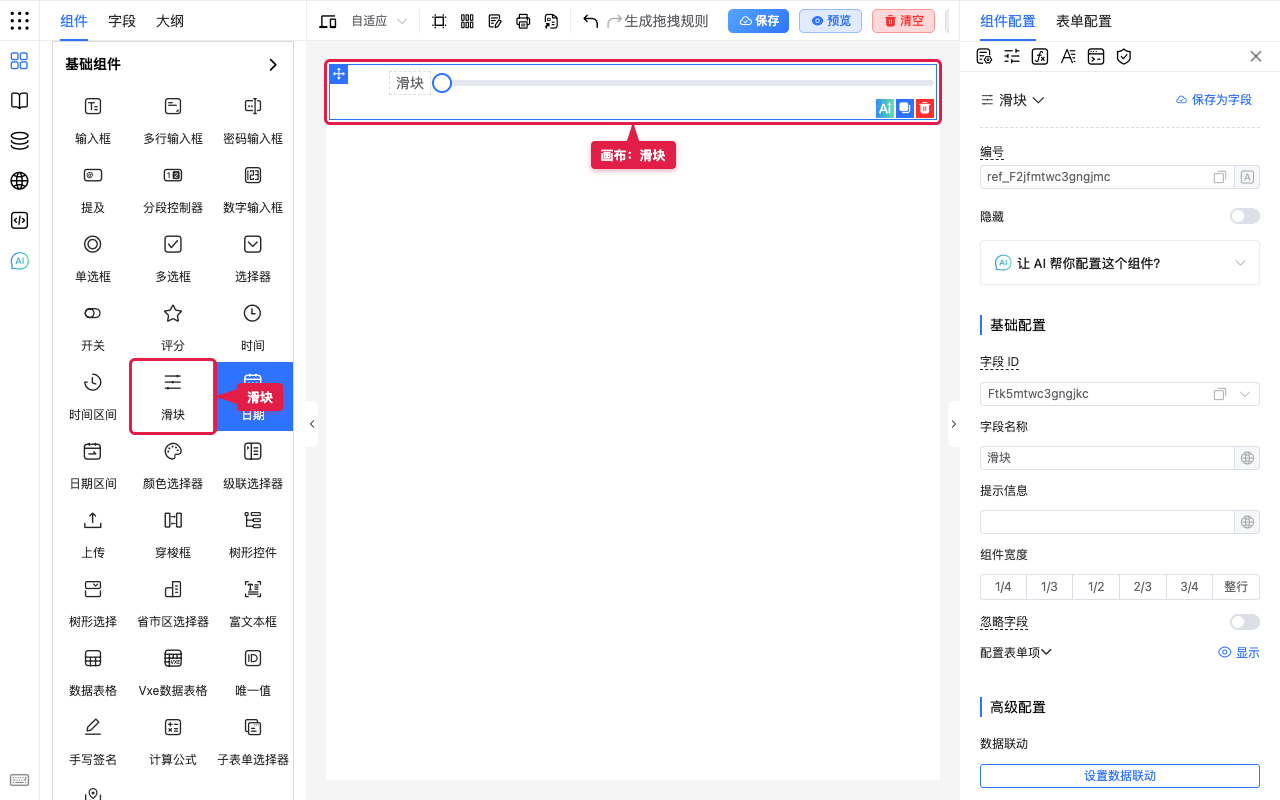Open the code icon in left sidebar

pos(19,221)
